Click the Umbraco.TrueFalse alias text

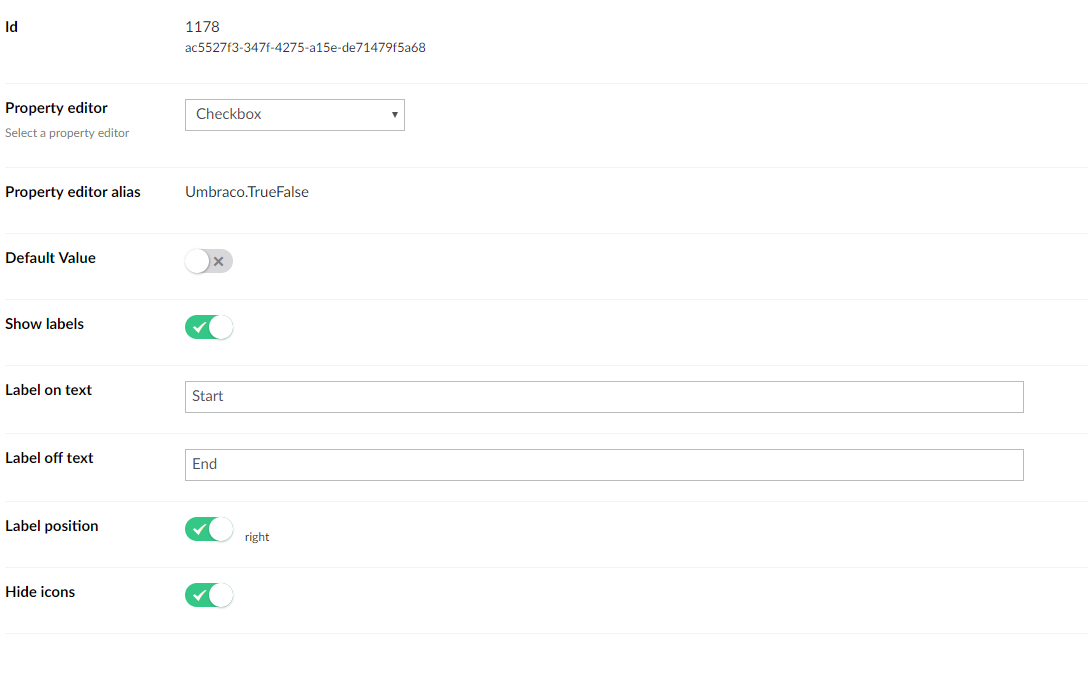pyautogui.click(x=246, y=191)
